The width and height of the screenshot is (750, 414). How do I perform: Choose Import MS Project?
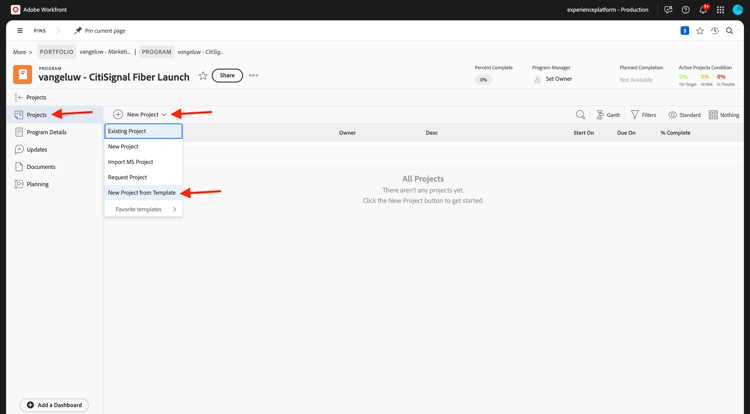point(143,162)
